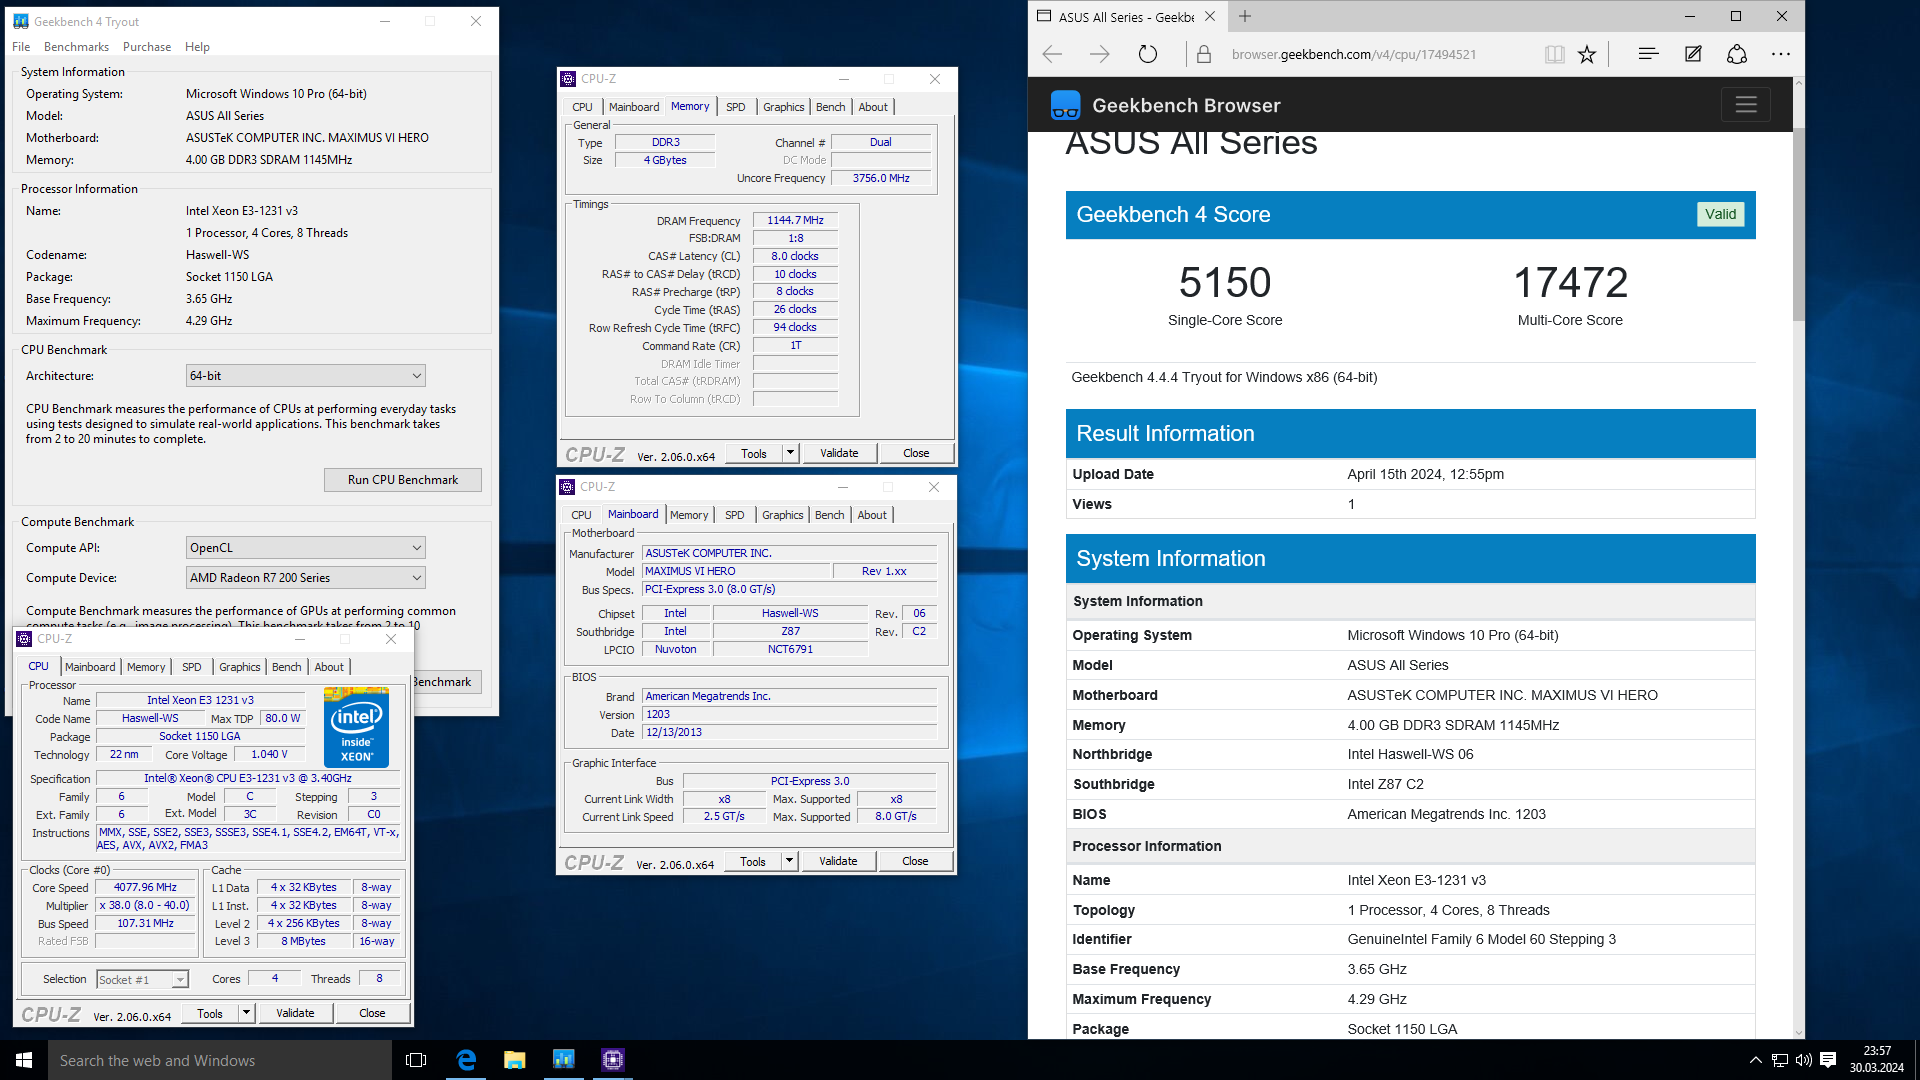Open Task View on the taskbar

click(x=416, y=1060)
